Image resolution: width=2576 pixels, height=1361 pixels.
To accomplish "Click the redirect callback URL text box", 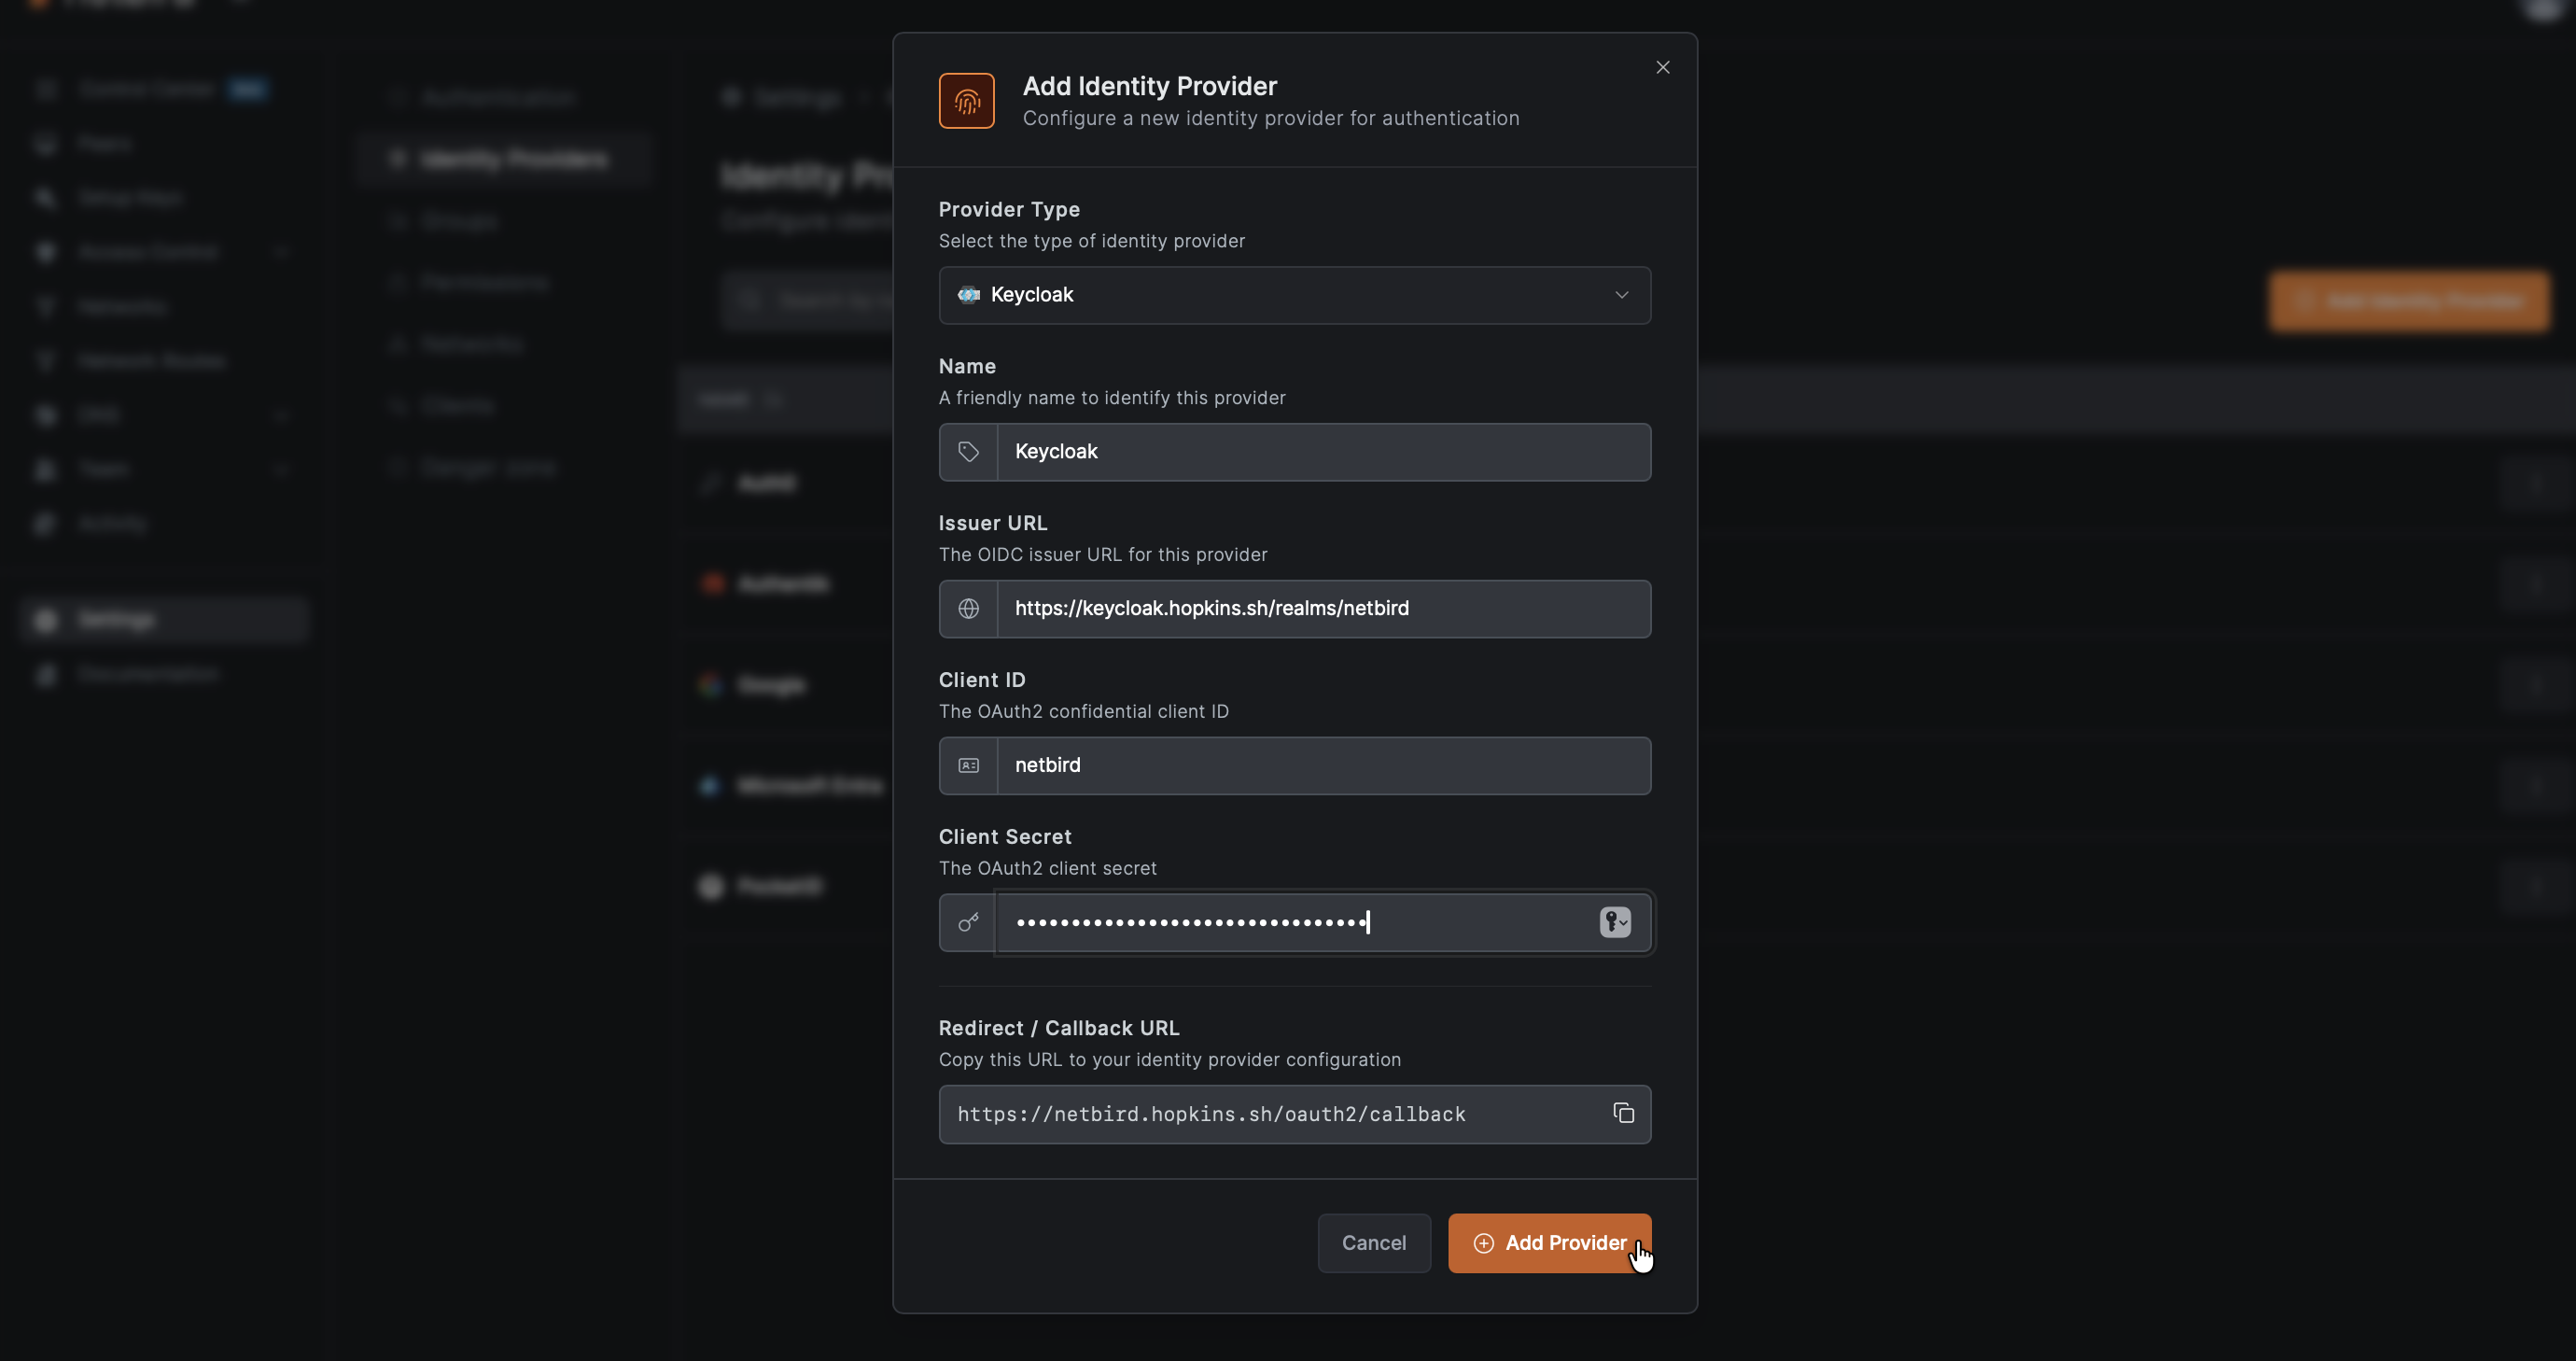I will click(x=1270, y=1114).
